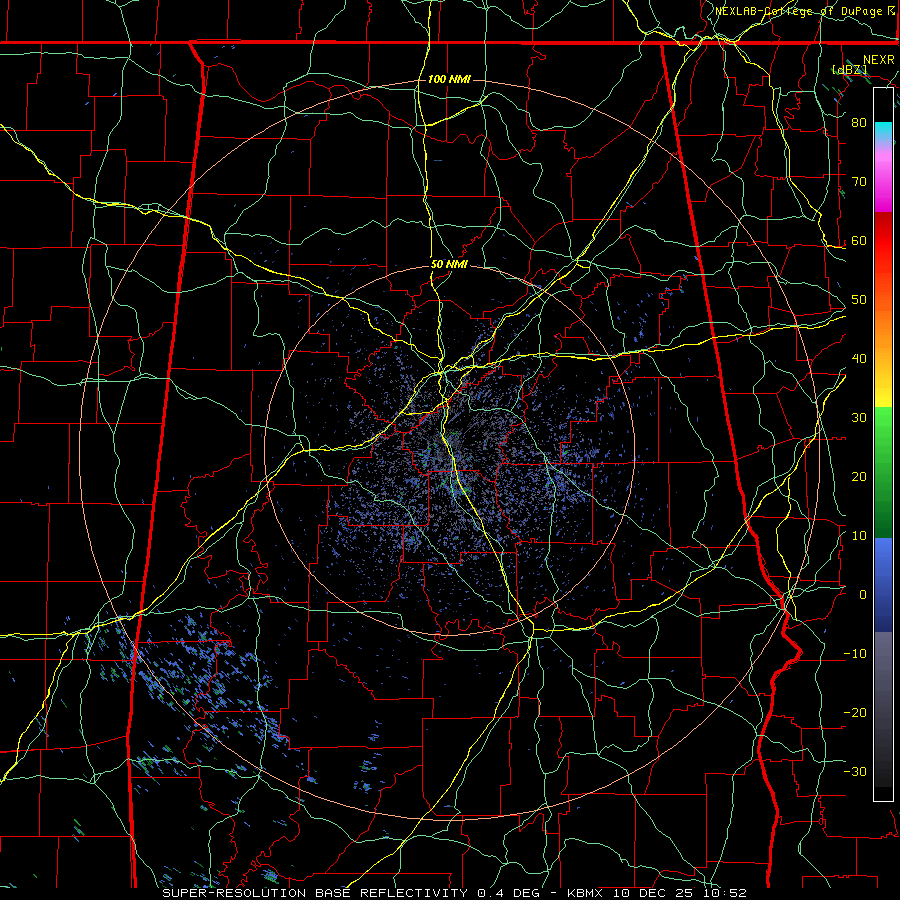Click the -10 value on reflectivity scale
Viewport: 900px width, 900px height.
[855, 654]
